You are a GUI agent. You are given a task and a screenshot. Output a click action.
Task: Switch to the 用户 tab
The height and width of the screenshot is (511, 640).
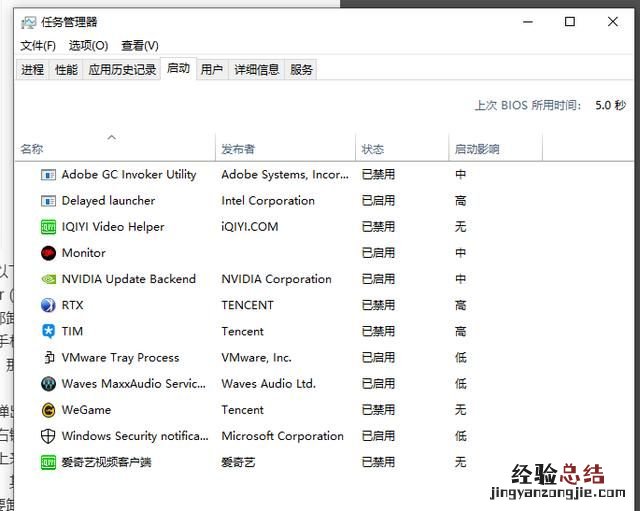(211, 70)
